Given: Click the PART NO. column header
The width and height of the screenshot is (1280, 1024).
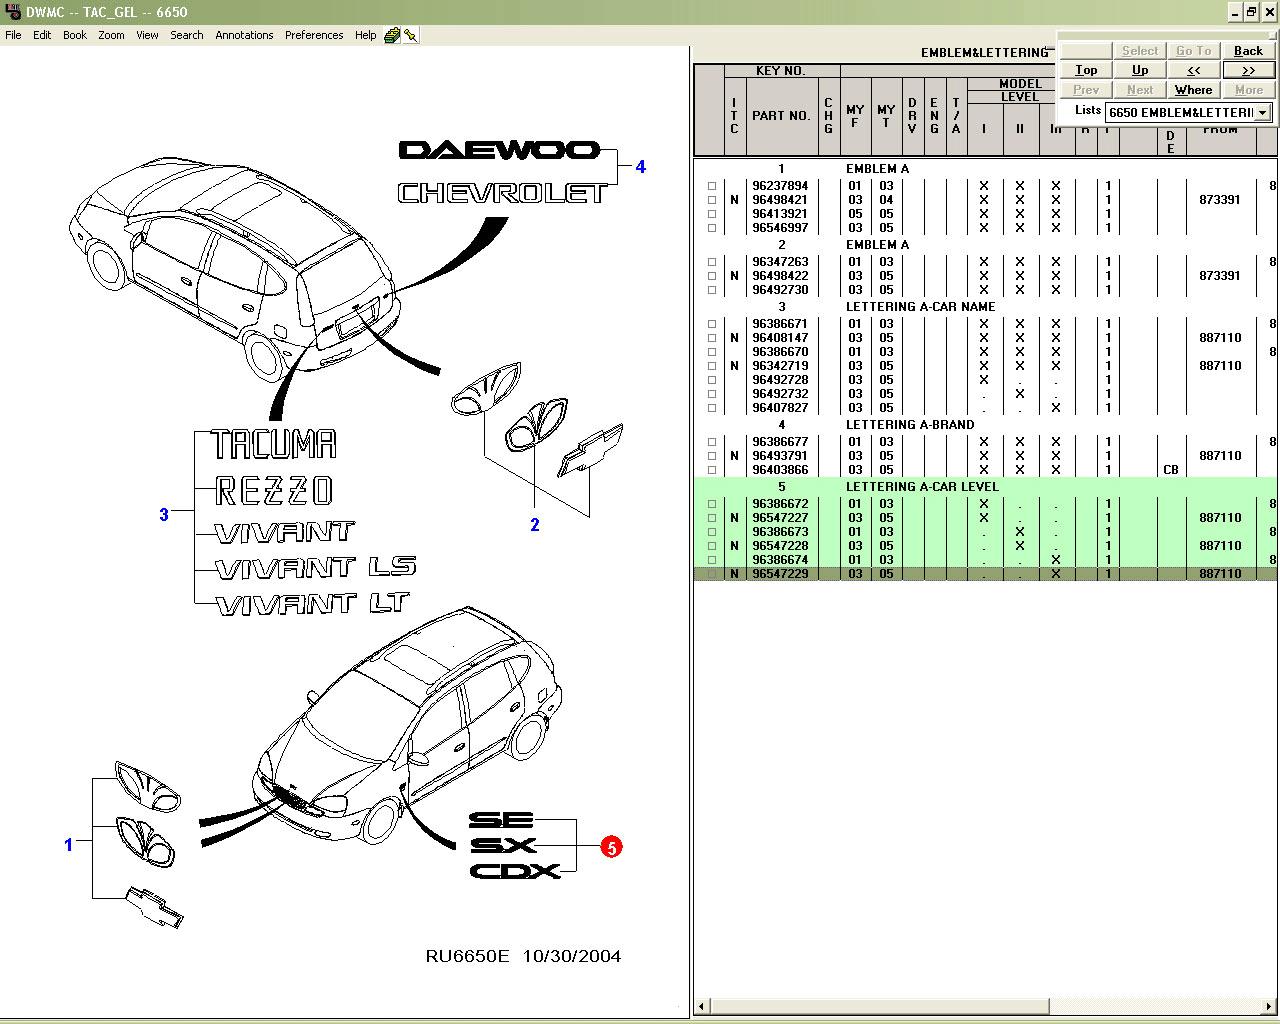Looking at the screenshot, I should pos(781,116).
